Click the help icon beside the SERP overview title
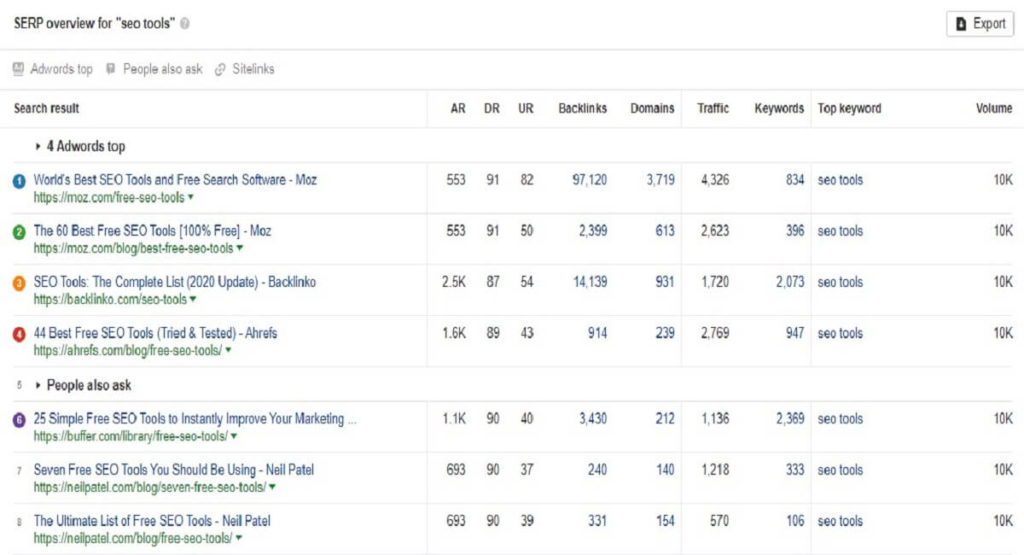Screen dimensions: 1024x555 tap(185, 24)
